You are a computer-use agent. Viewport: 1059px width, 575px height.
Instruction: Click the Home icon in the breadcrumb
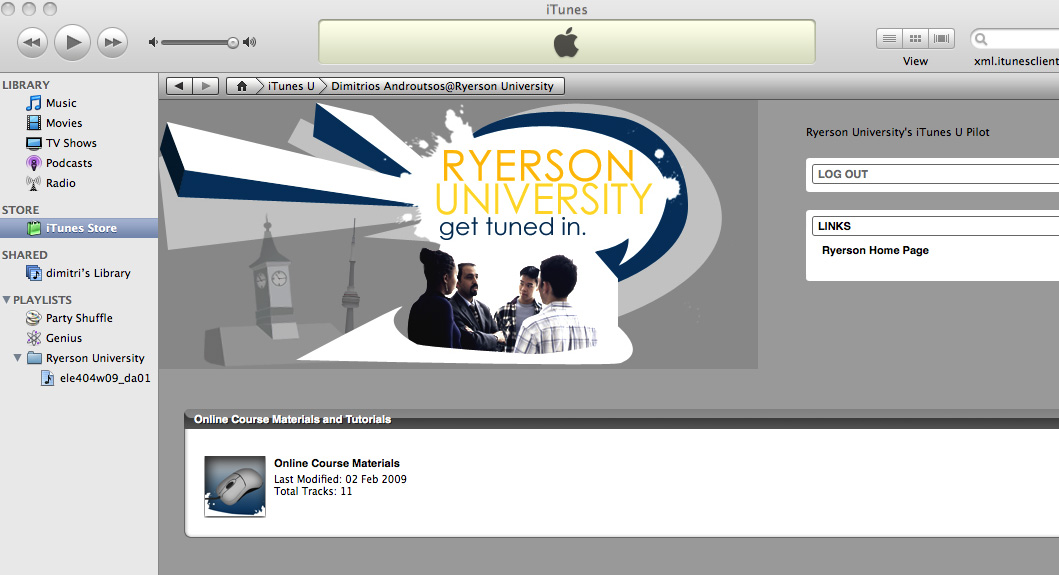[x=242, y=86]
